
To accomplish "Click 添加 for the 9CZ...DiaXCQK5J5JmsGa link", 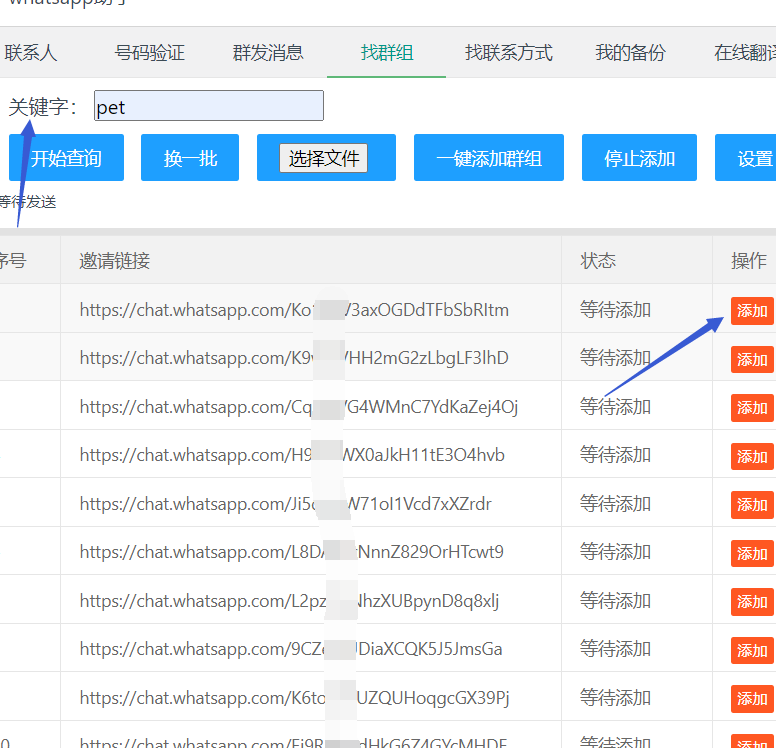I will [x=752, y=650].
